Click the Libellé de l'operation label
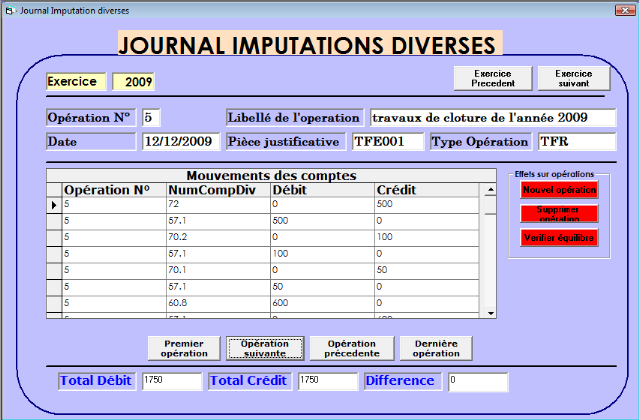The image size is (639, 420). (x=295, y=118)
